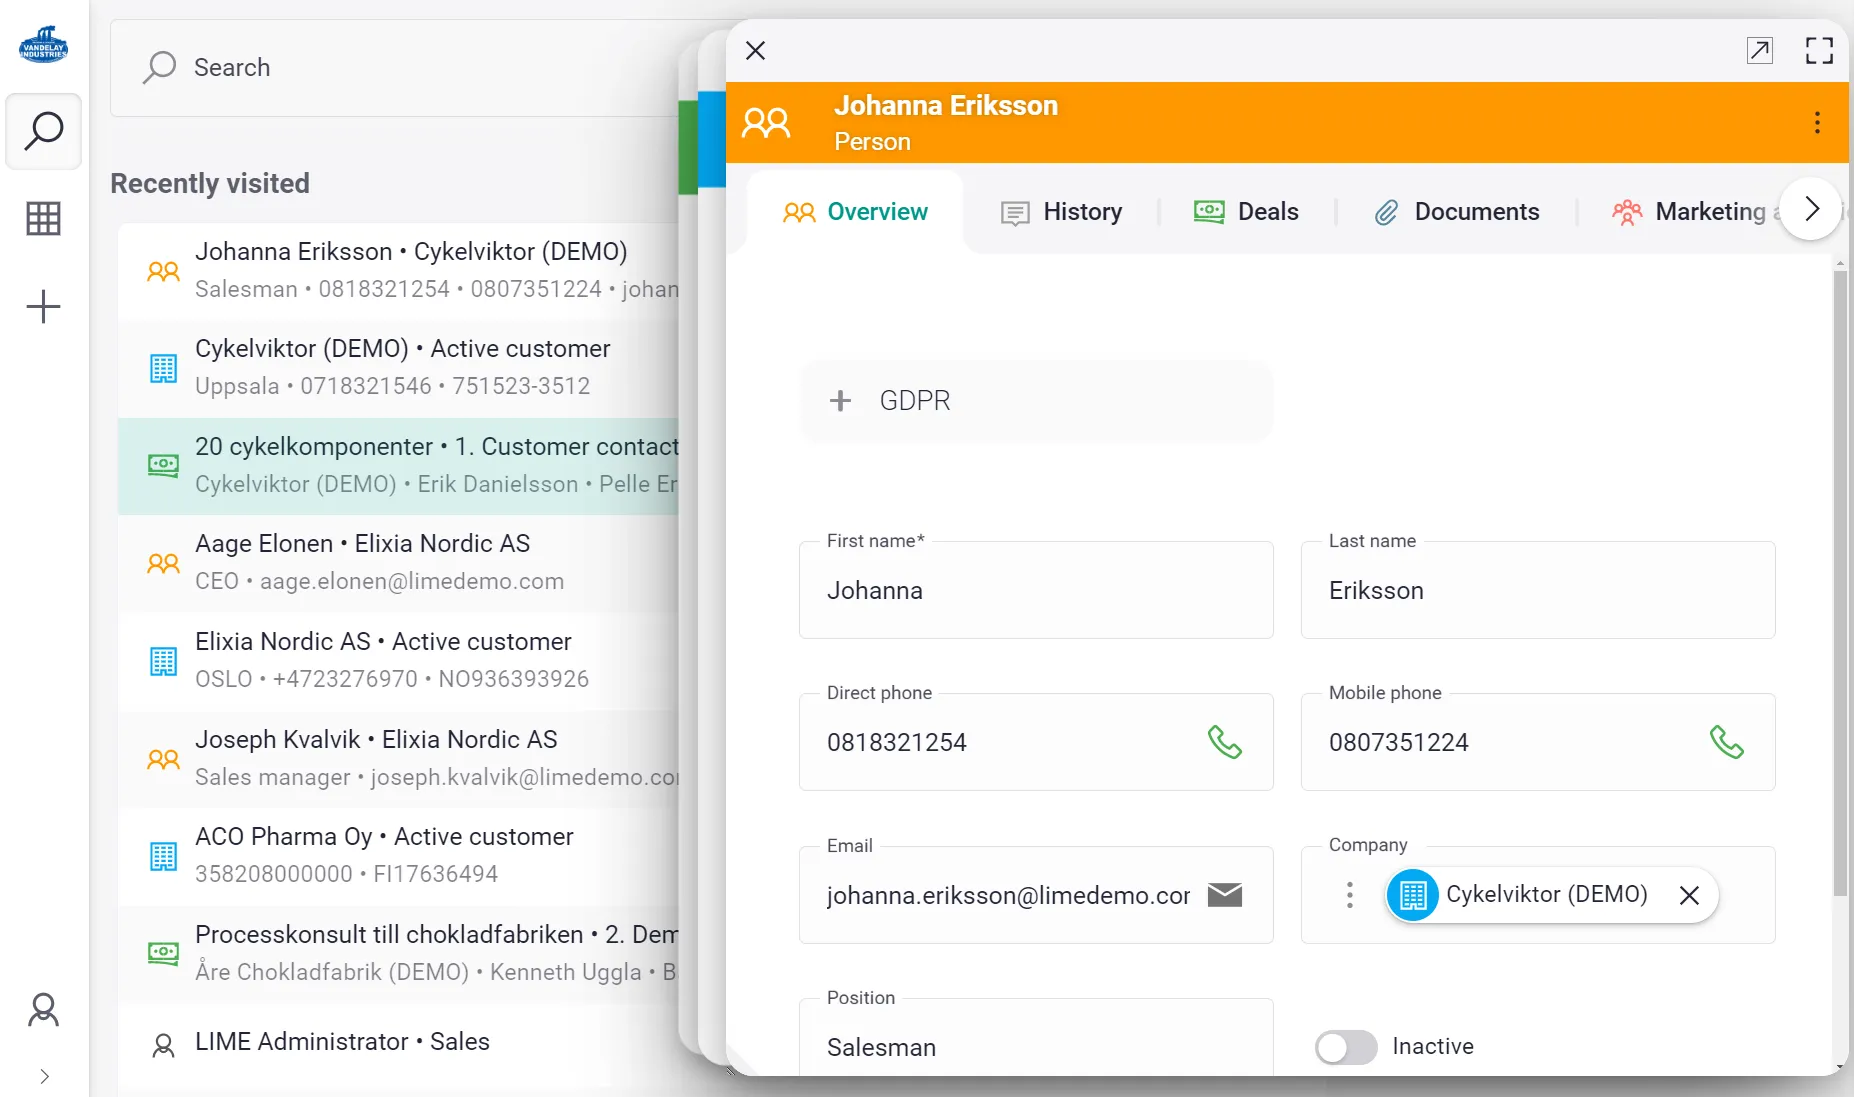
Task: Switch to the History tab
Action: (1061, 212)
